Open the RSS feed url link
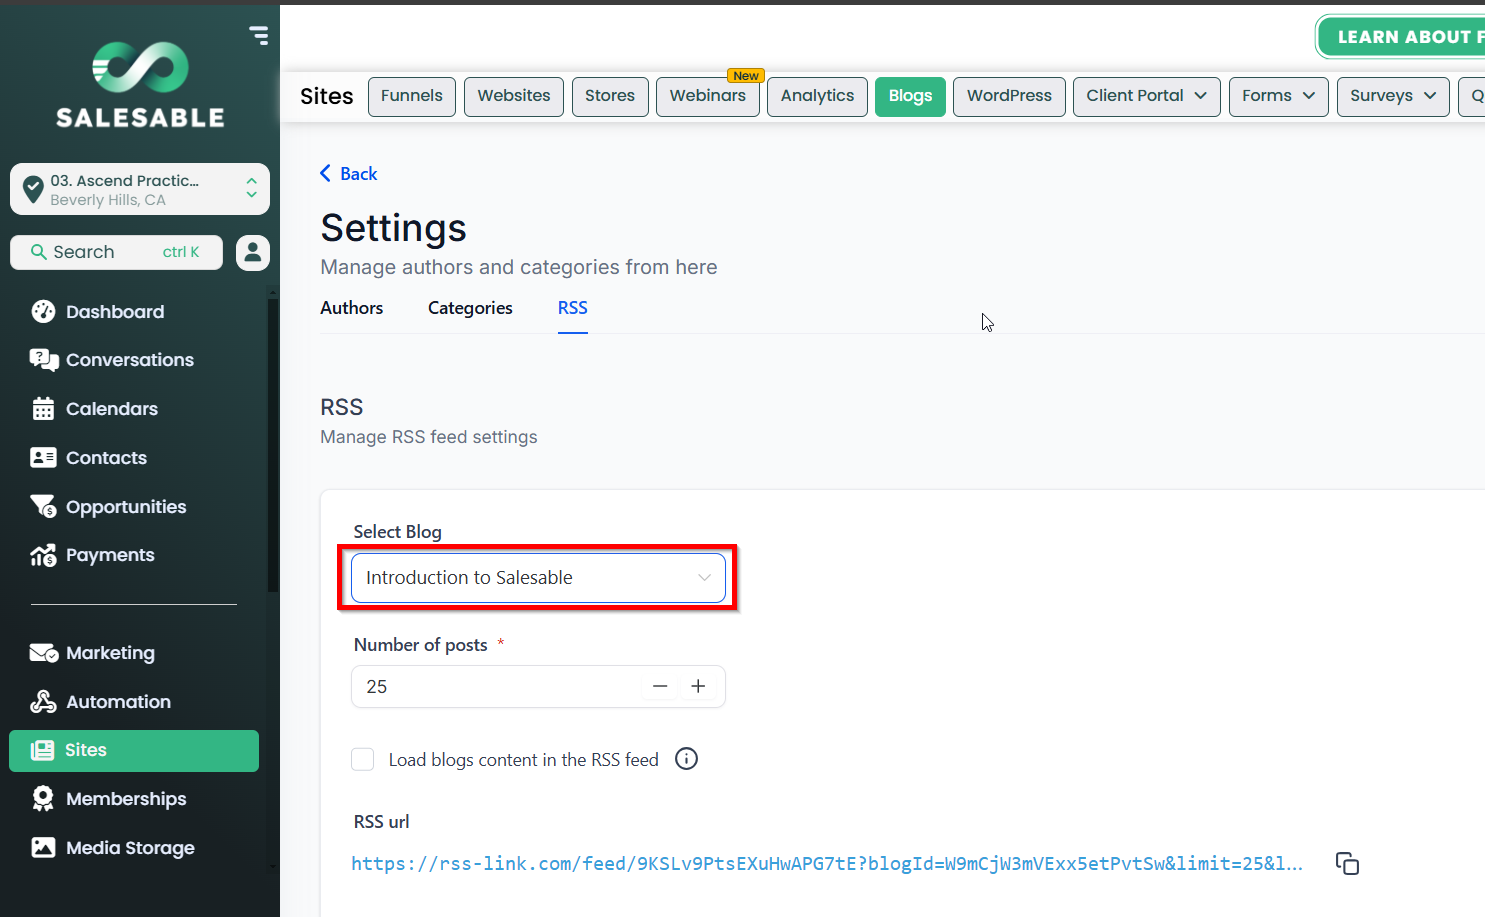Image resolution: width=1485 pixels, height=917 pixels. pos(827,864)
